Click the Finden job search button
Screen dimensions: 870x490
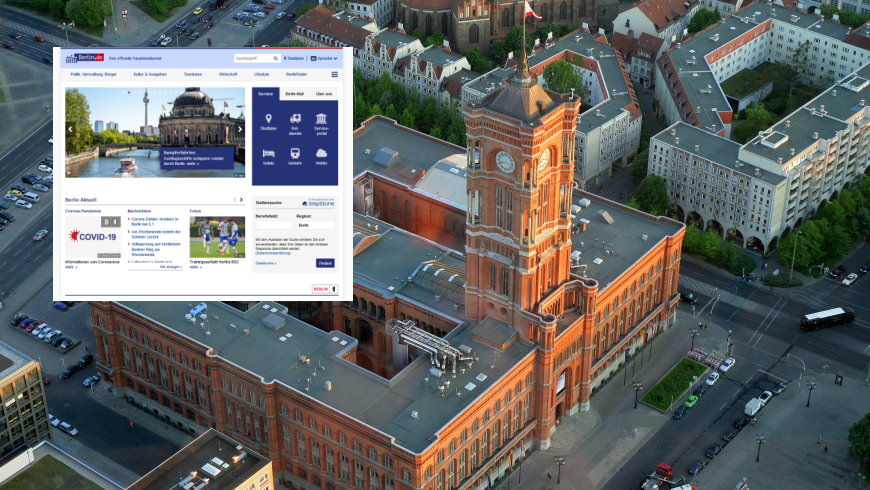[325, 263]
